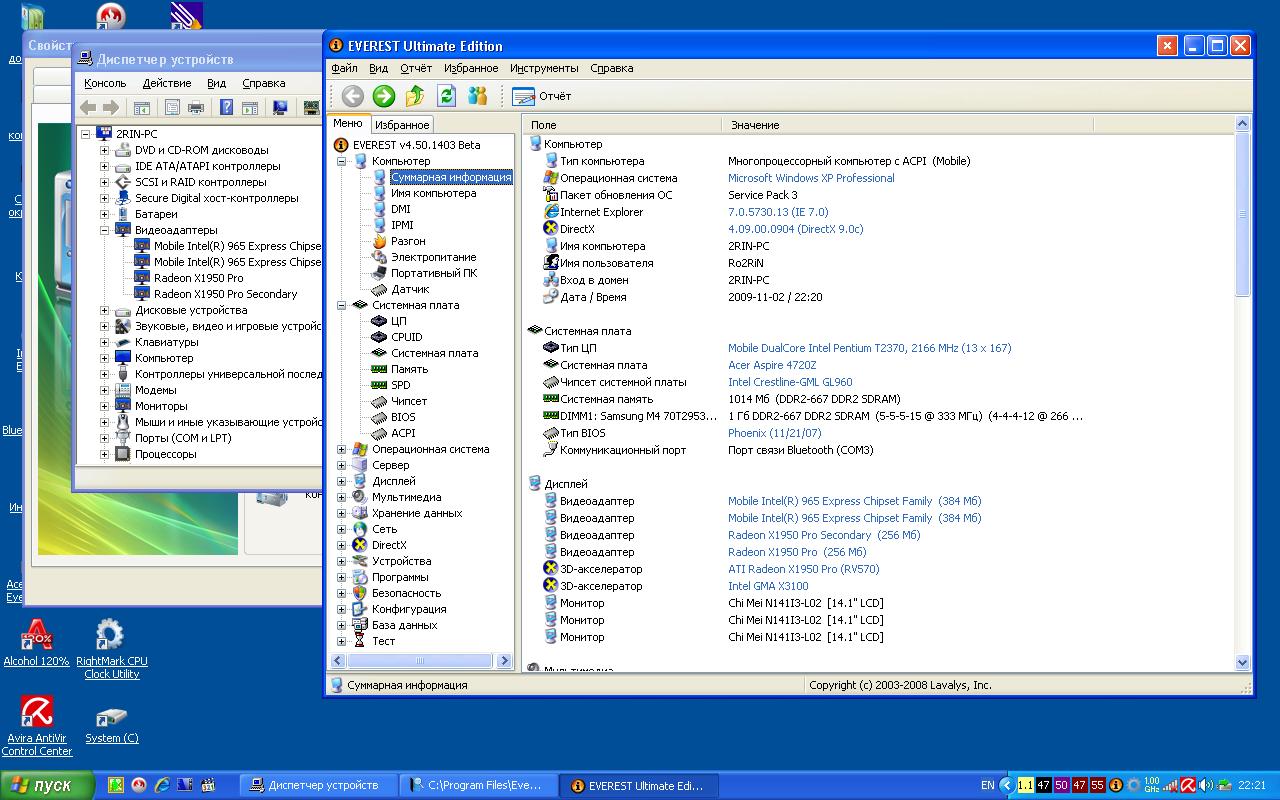
Task: Open Файл menu in EVEREST
Action: [x=344, y=68]
